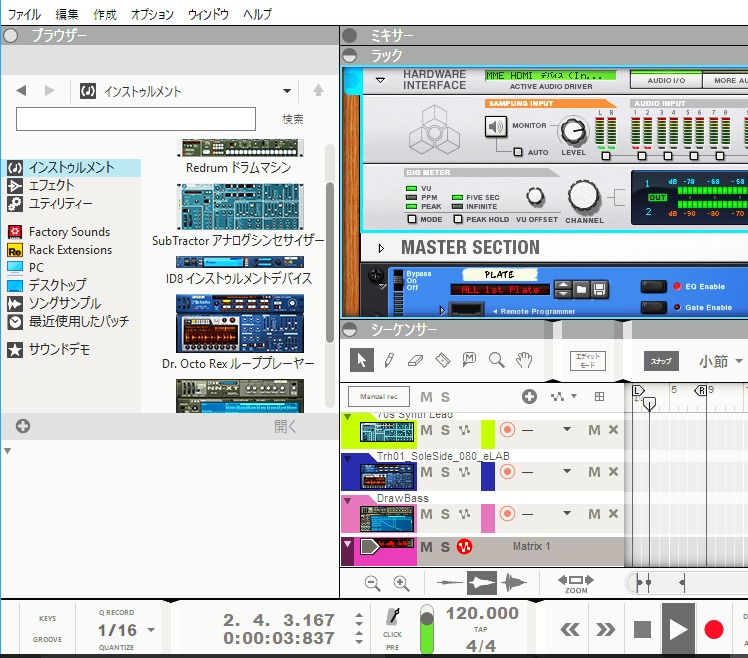748x658 pixels.
Task: Select the razor tool in sequencer
Action: (443, 360)
